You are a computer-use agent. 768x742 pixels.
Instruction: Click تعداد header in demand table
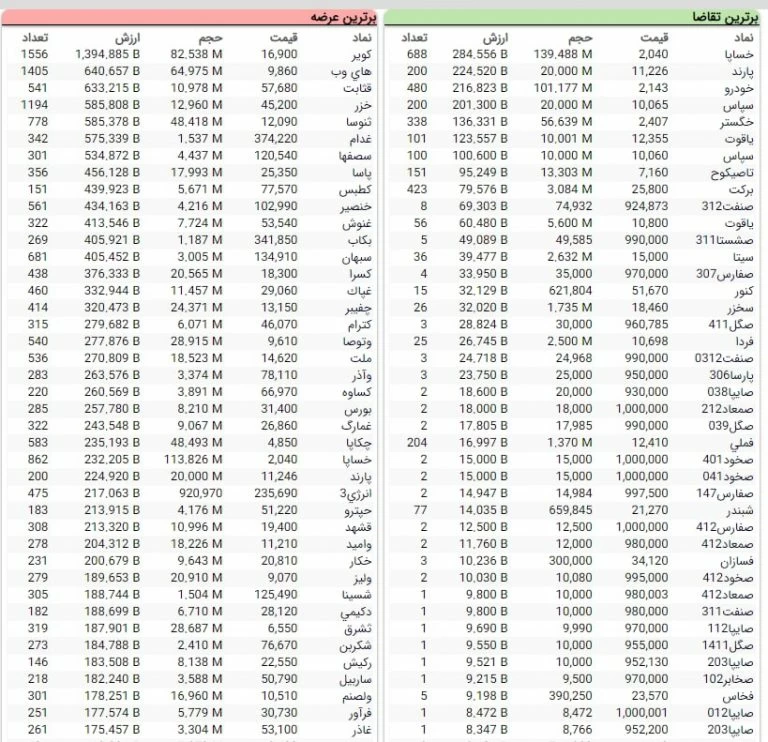[x=414, y=37]
